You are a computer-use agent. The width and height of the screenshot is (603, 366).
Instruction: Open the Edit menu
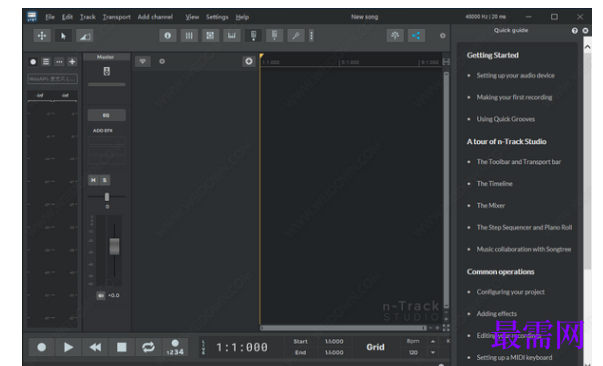[67, 17]
